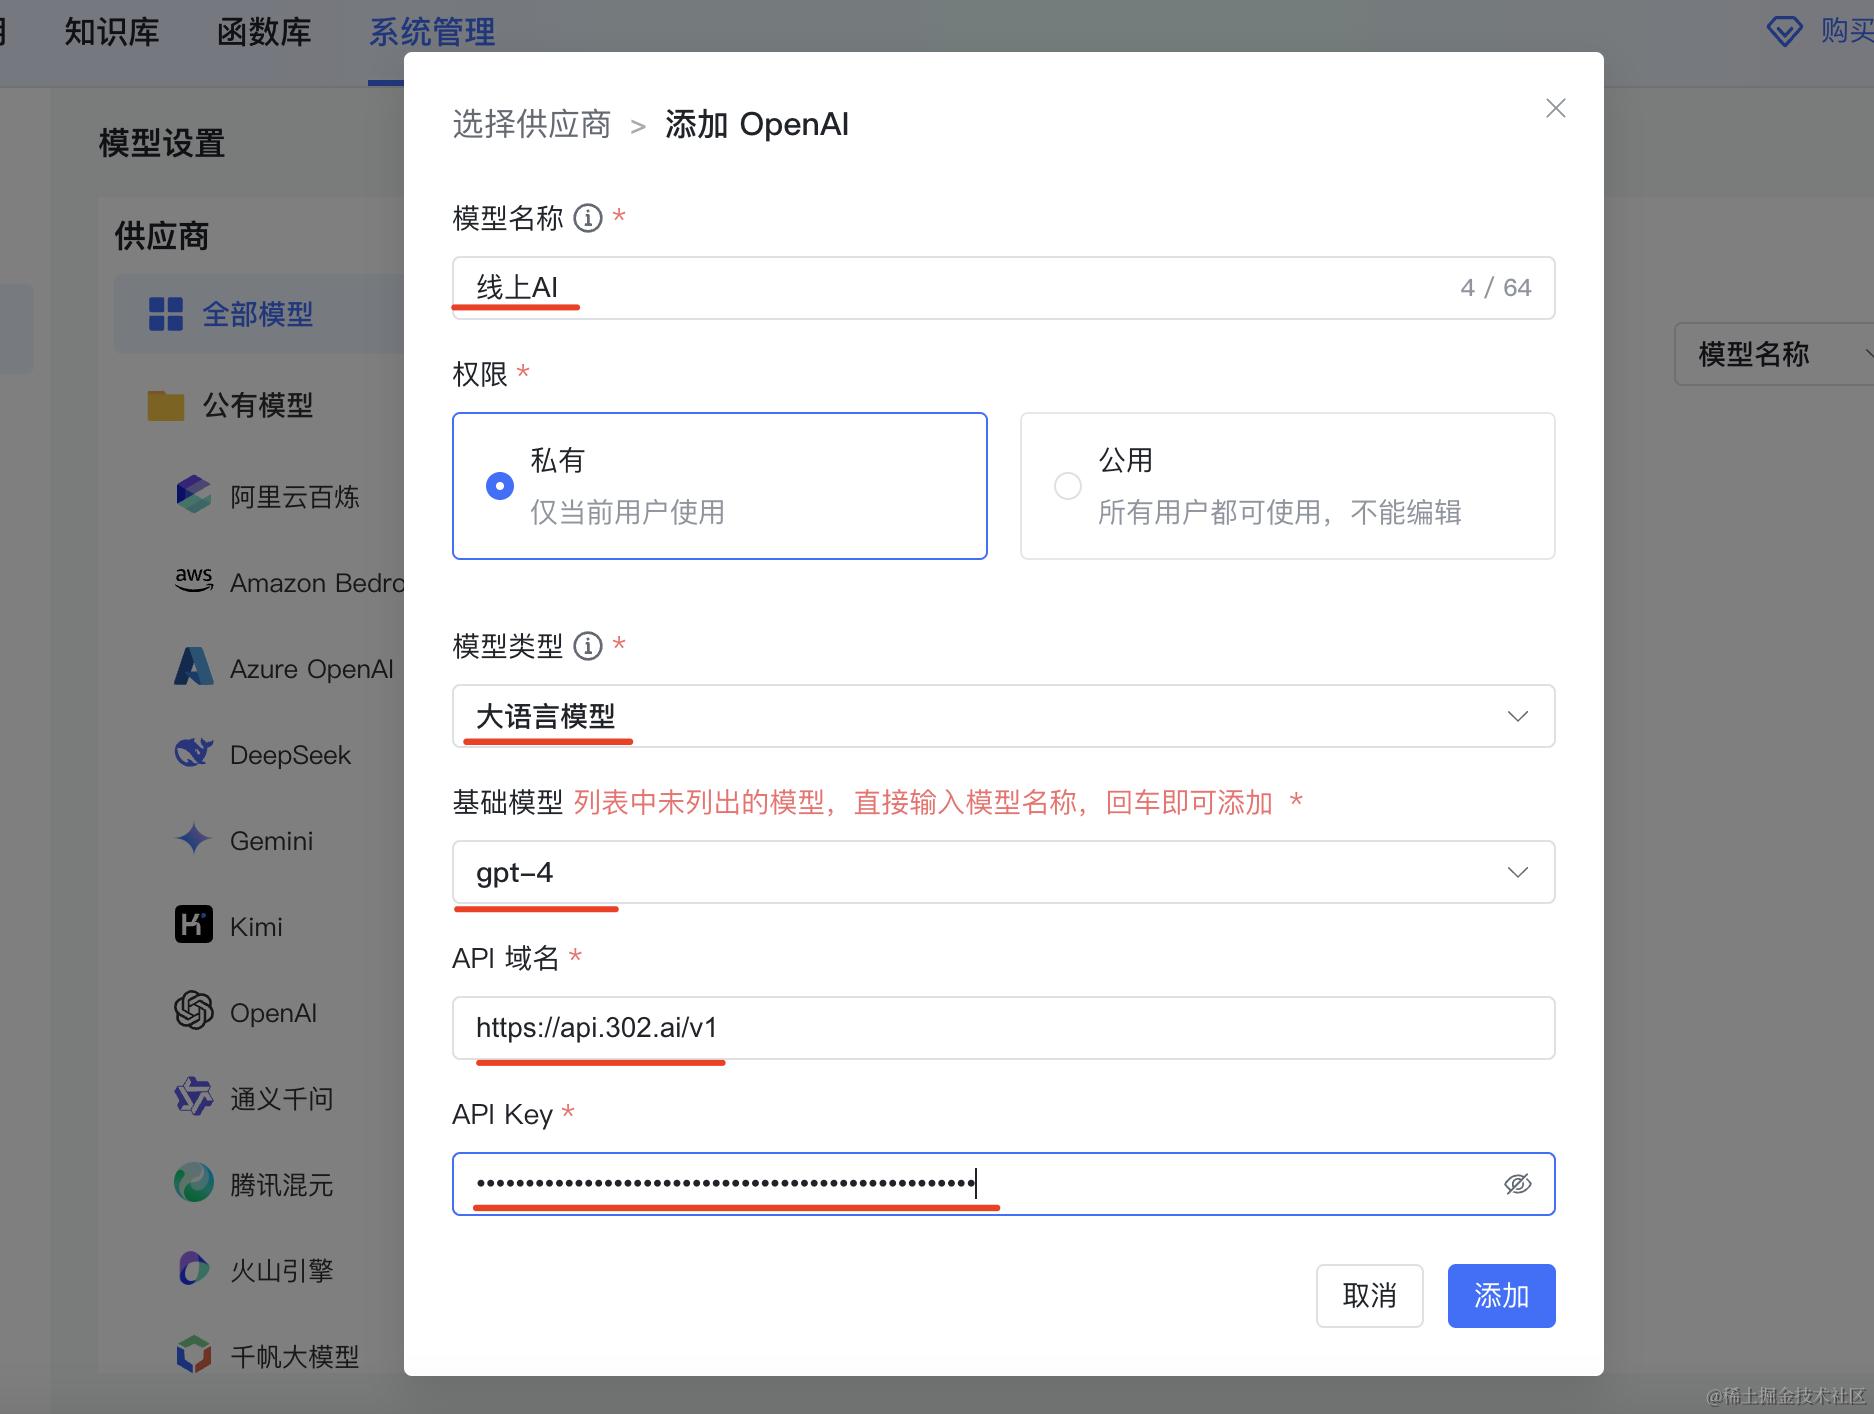Screen dimensions: 1874x1414
Task: Select 公有模型 category label
Action: pyautogui.click(x=258, y=405)
